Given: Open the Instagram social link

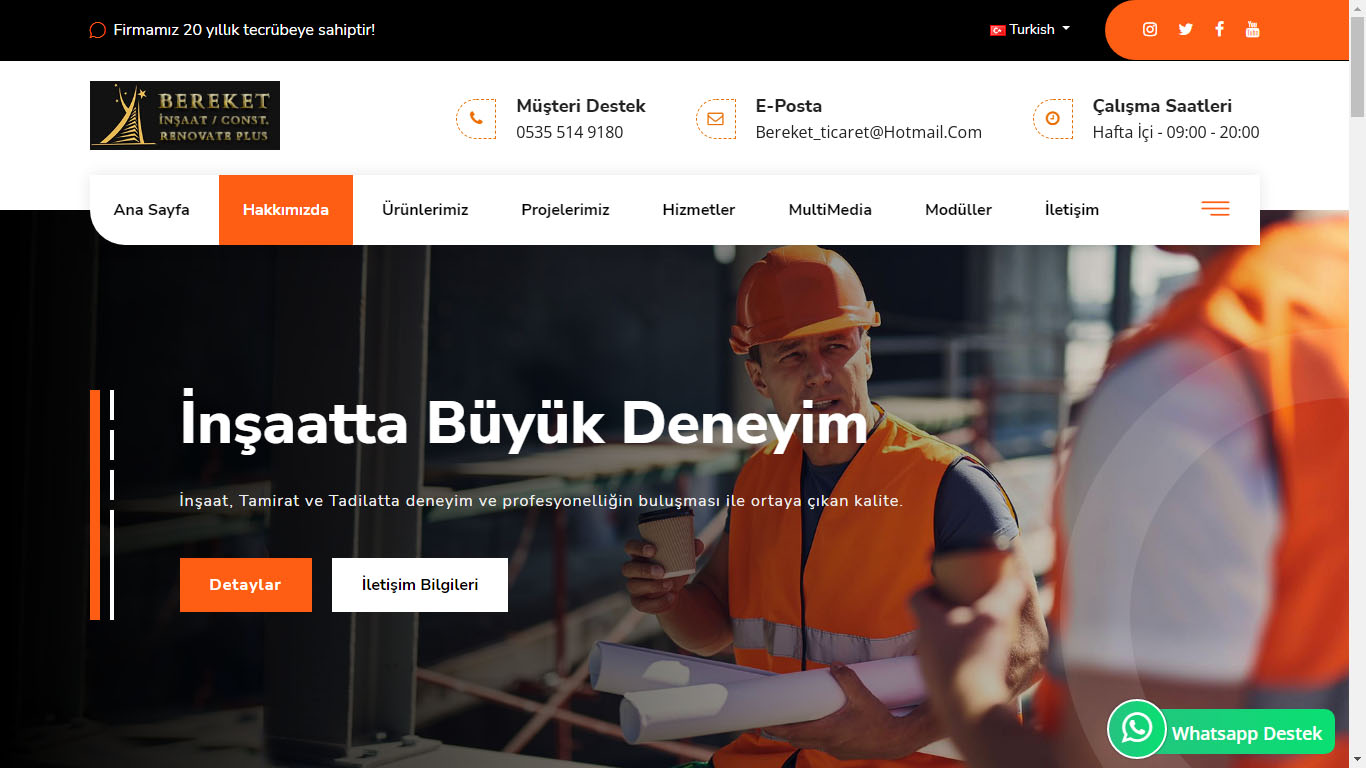Looking at the screenshot, I should tap(1150, 29).
